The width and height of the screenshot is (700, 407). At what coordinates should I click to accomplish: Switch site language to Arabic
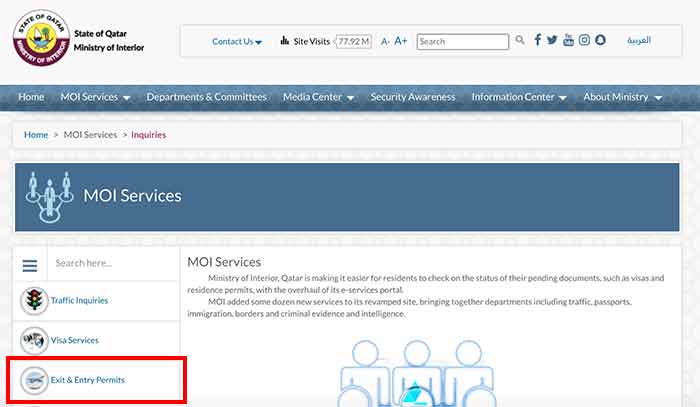pos(638,40)
